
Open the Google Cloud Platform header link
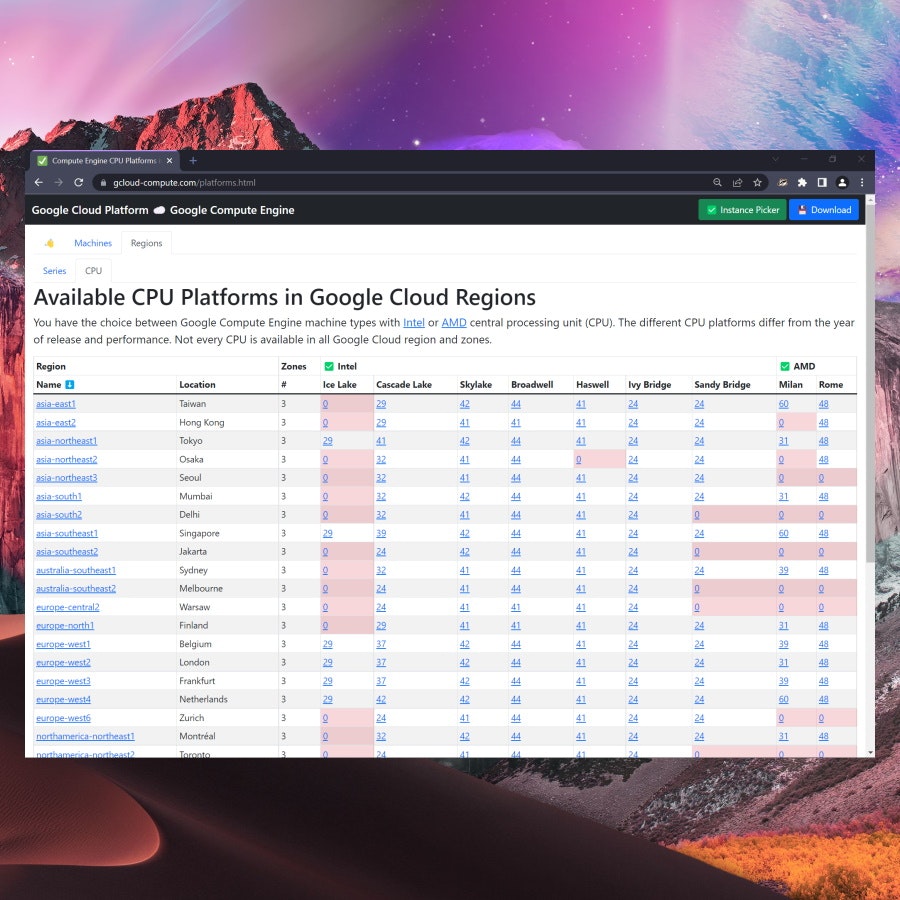(x=90, y=210)
